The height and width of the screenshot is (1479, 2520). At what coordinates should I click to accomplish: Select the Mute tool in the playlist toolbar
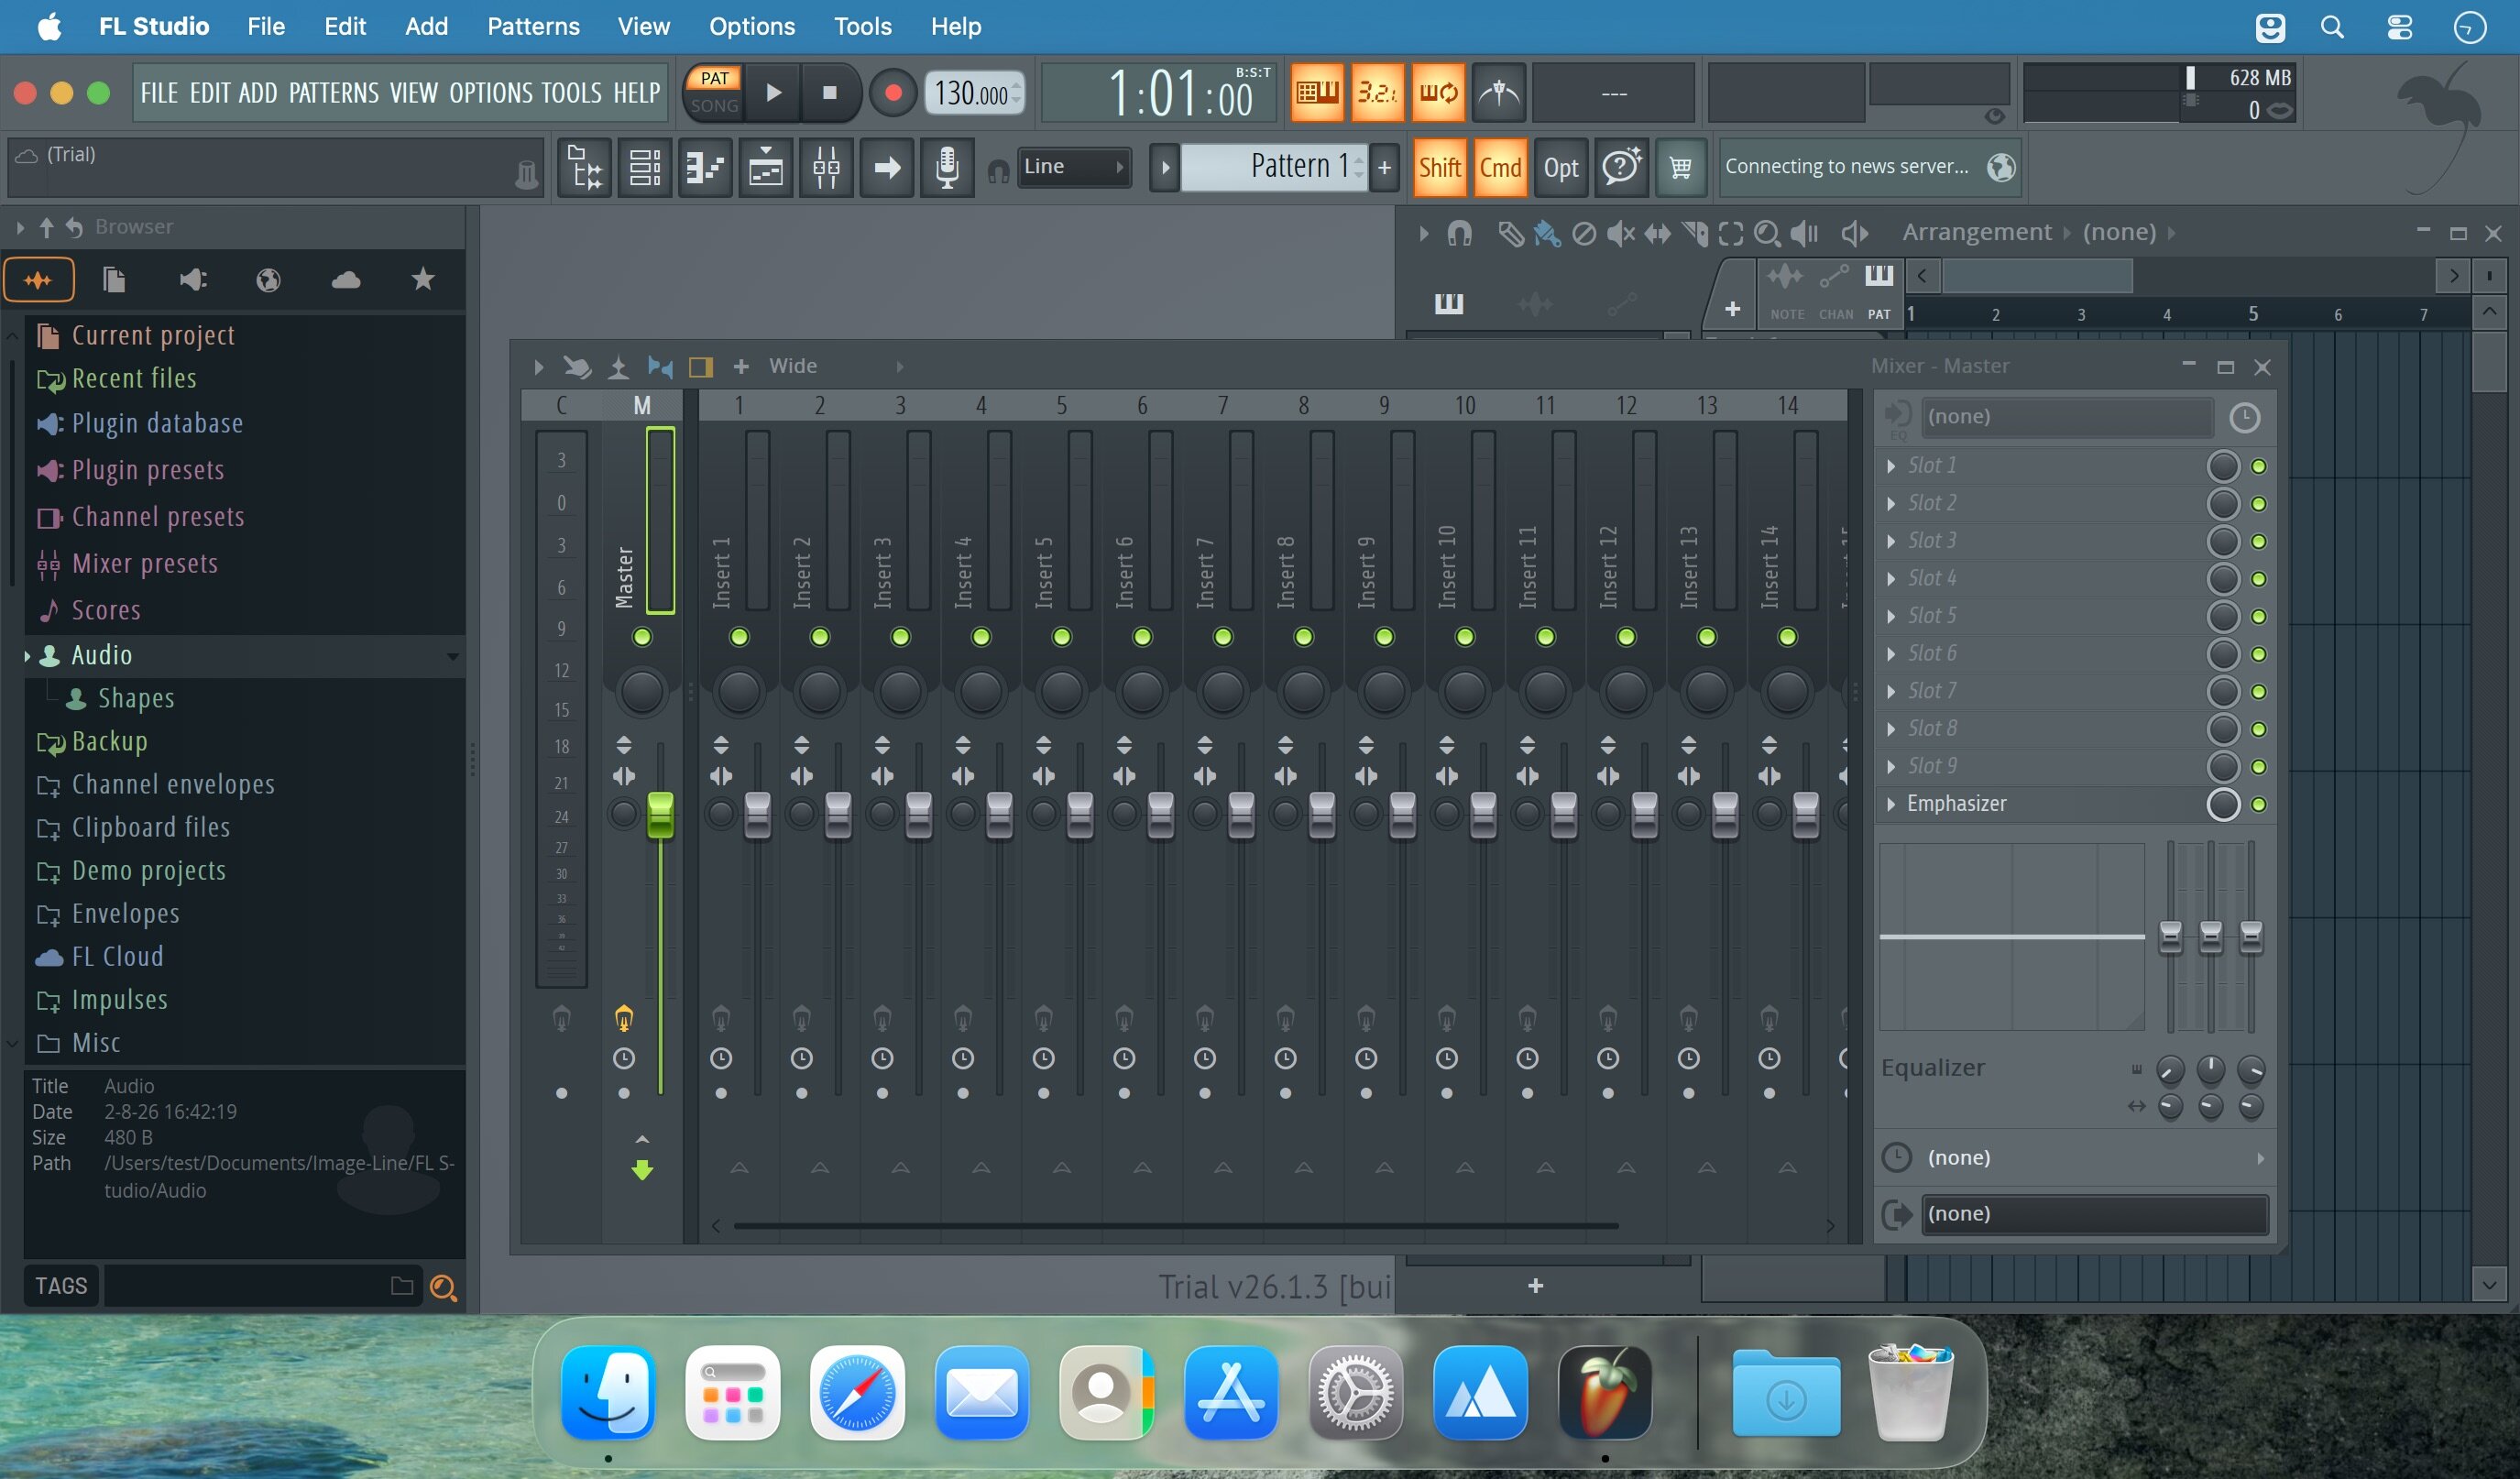1620,233
